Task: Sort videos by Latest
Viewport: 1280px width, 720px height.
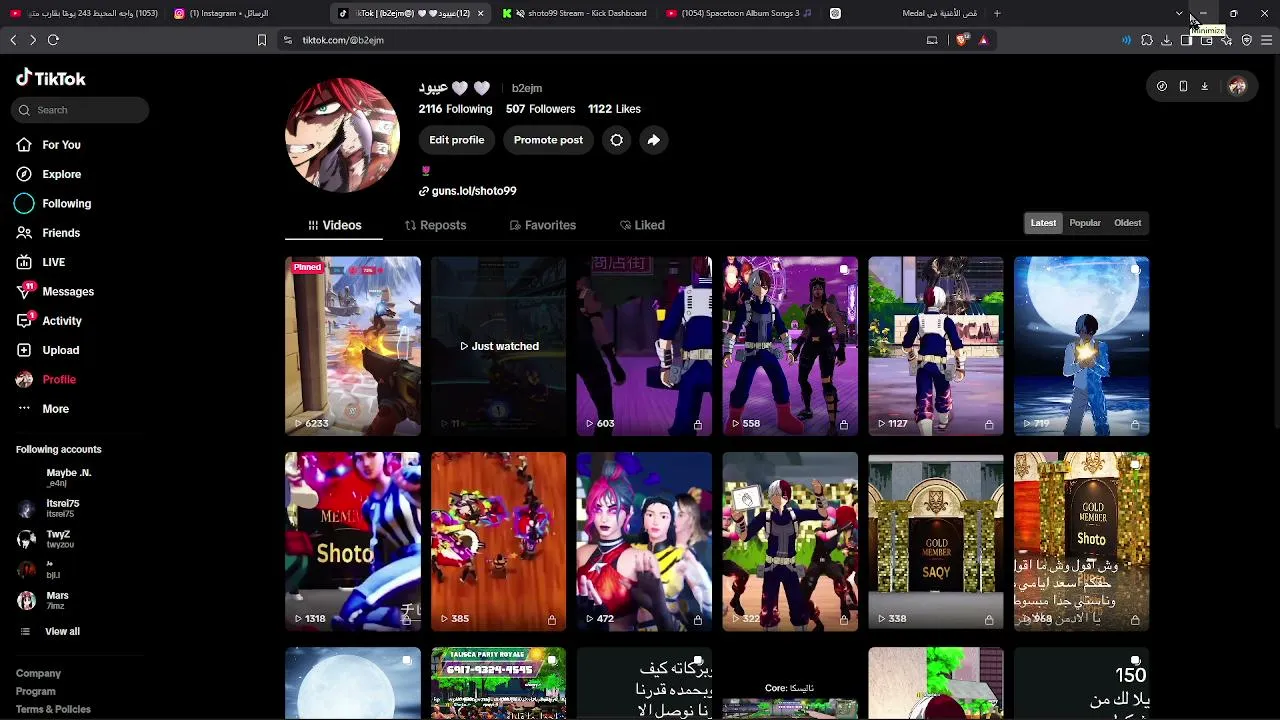Action: click(1043, 223)
